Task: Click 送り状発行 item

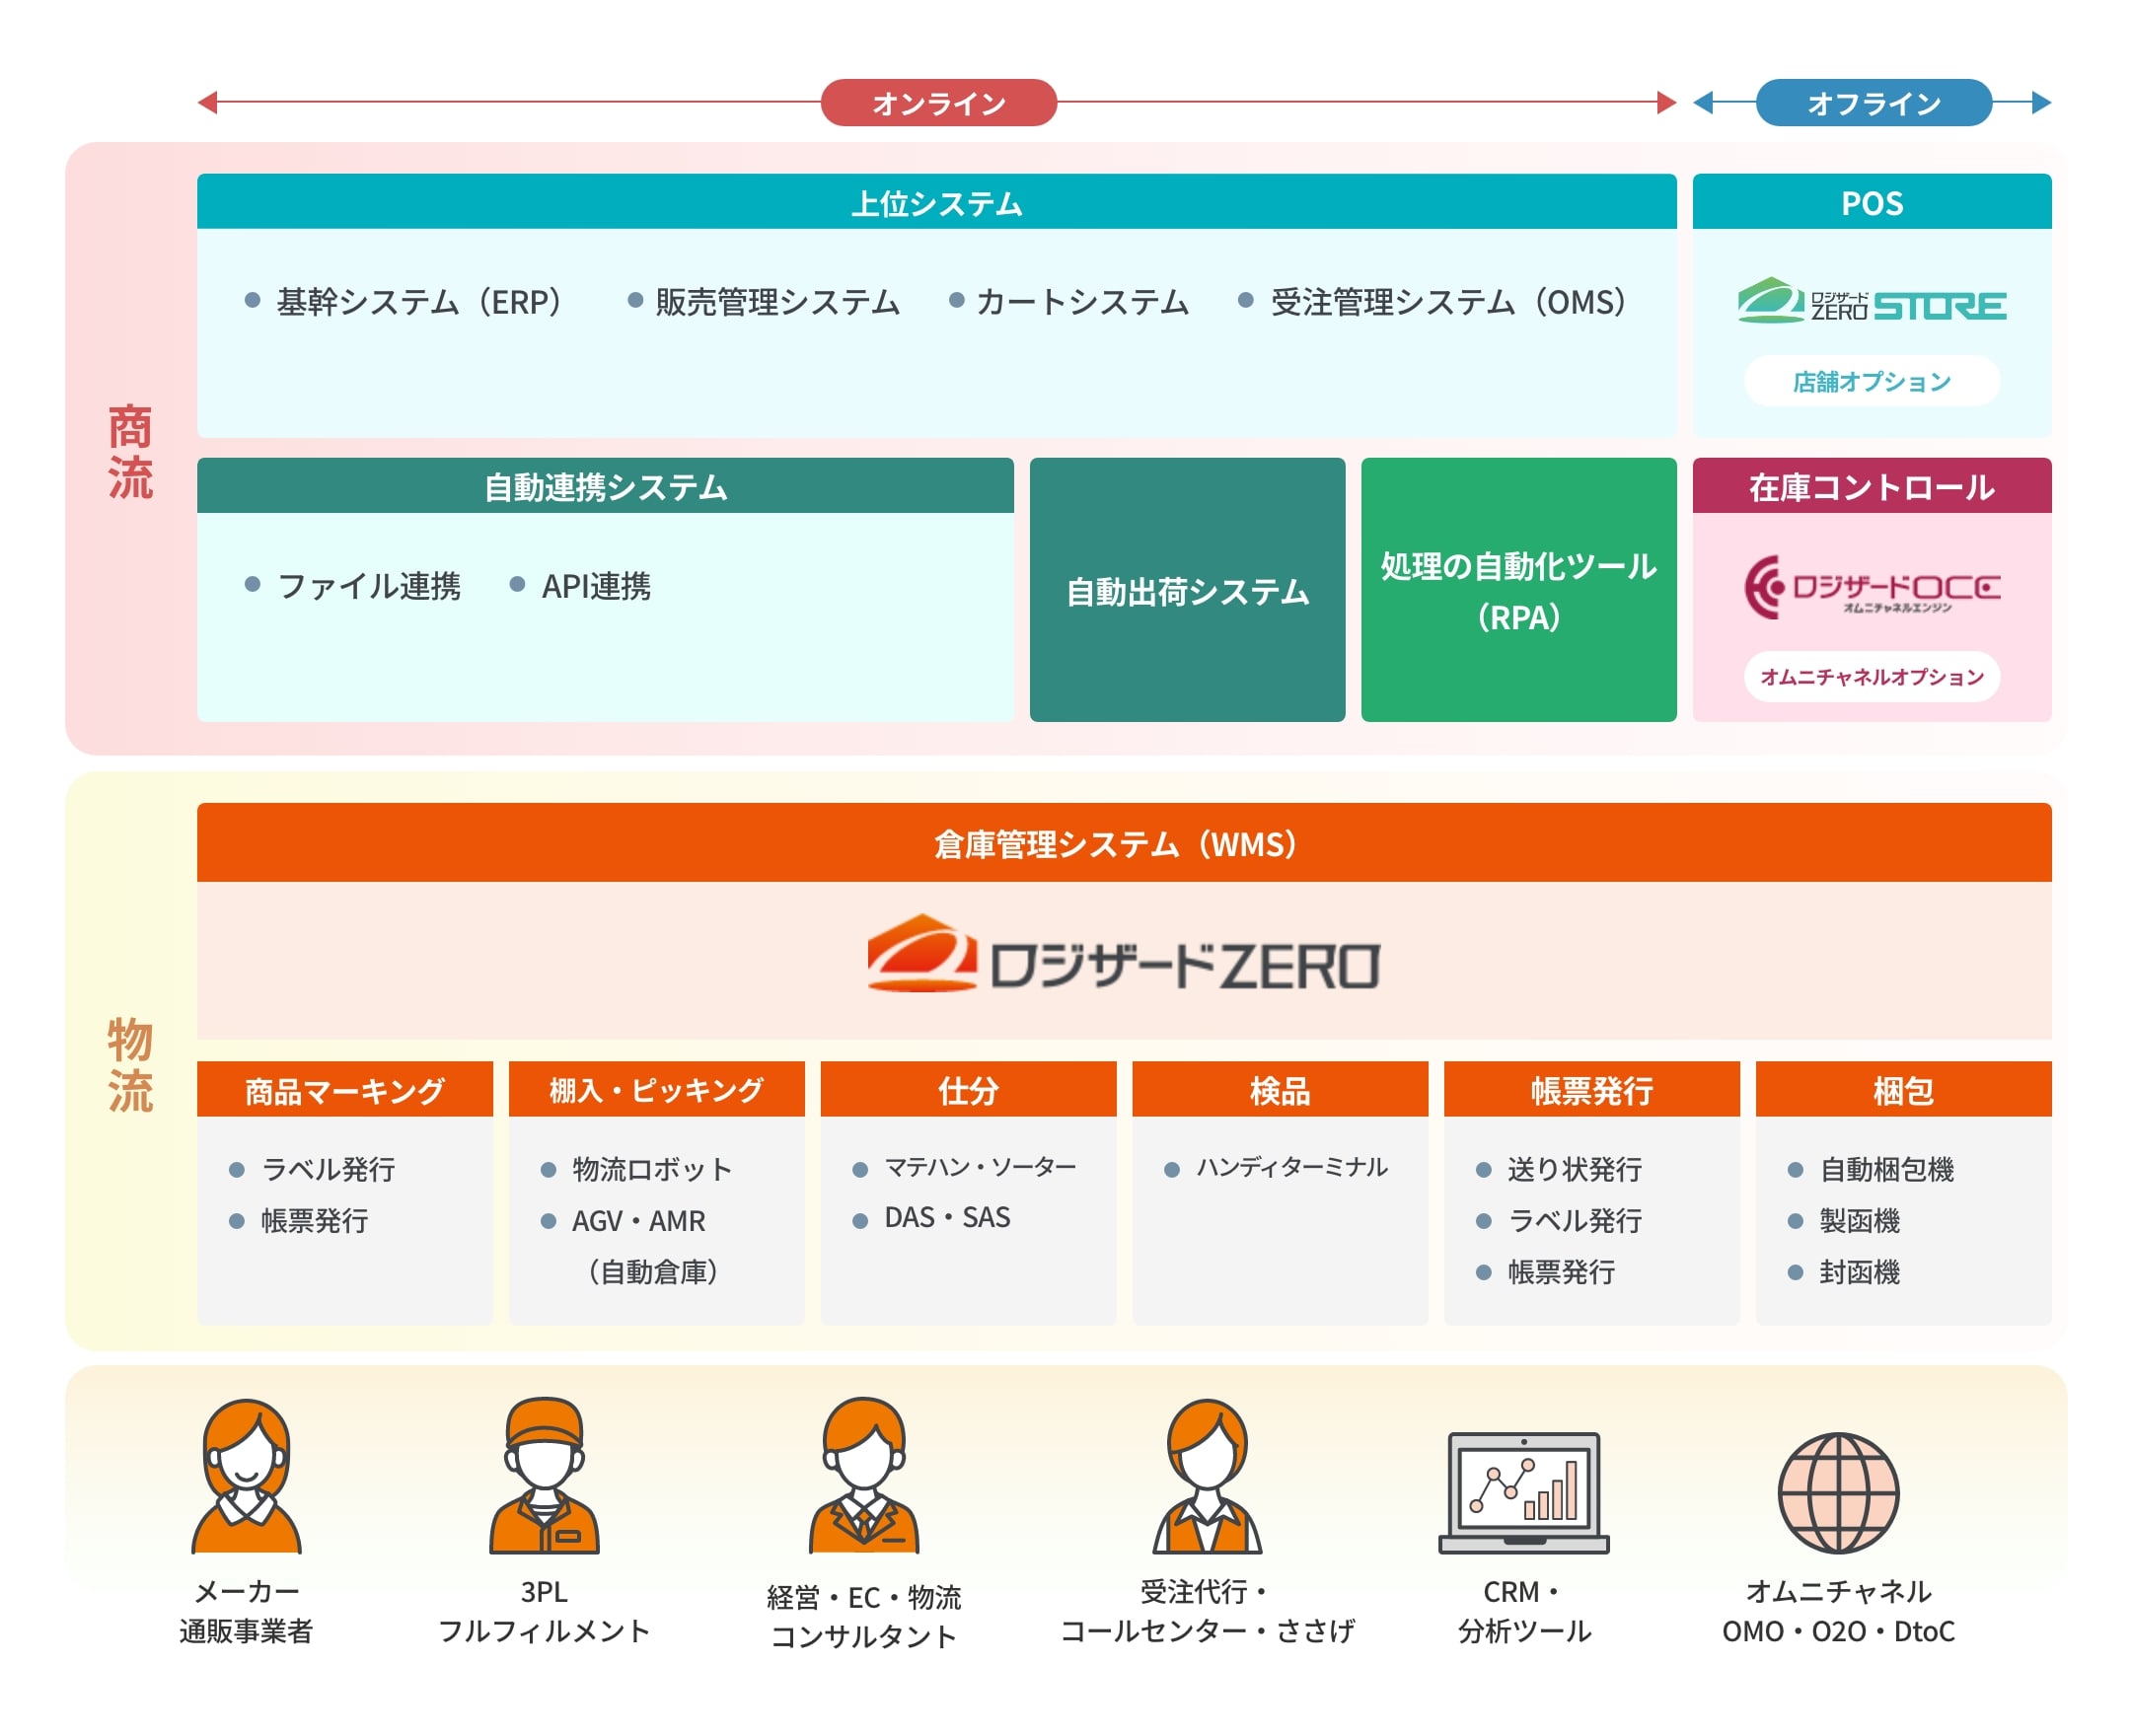Action: [1575, 1168]
